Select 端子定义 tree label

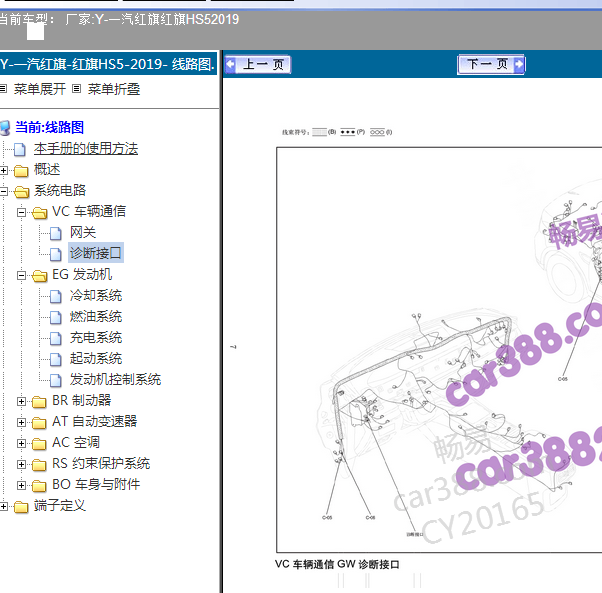[x=60, y=505]
